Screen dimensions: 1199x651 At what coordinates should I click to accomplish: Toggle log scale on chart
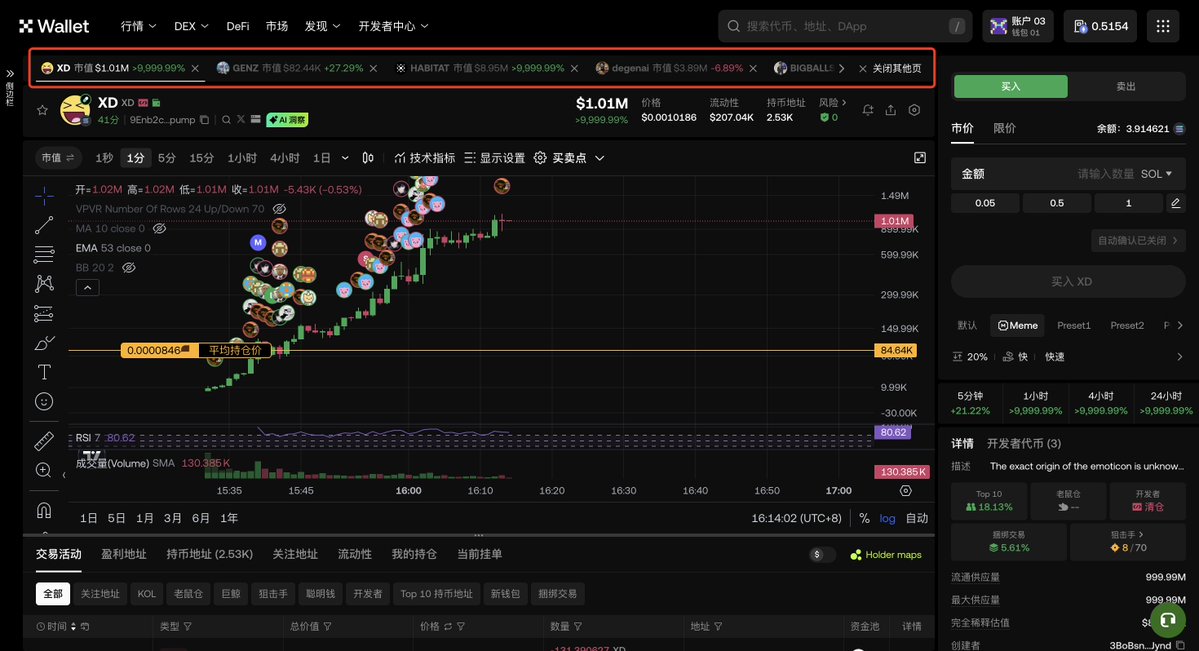point(887,518)
